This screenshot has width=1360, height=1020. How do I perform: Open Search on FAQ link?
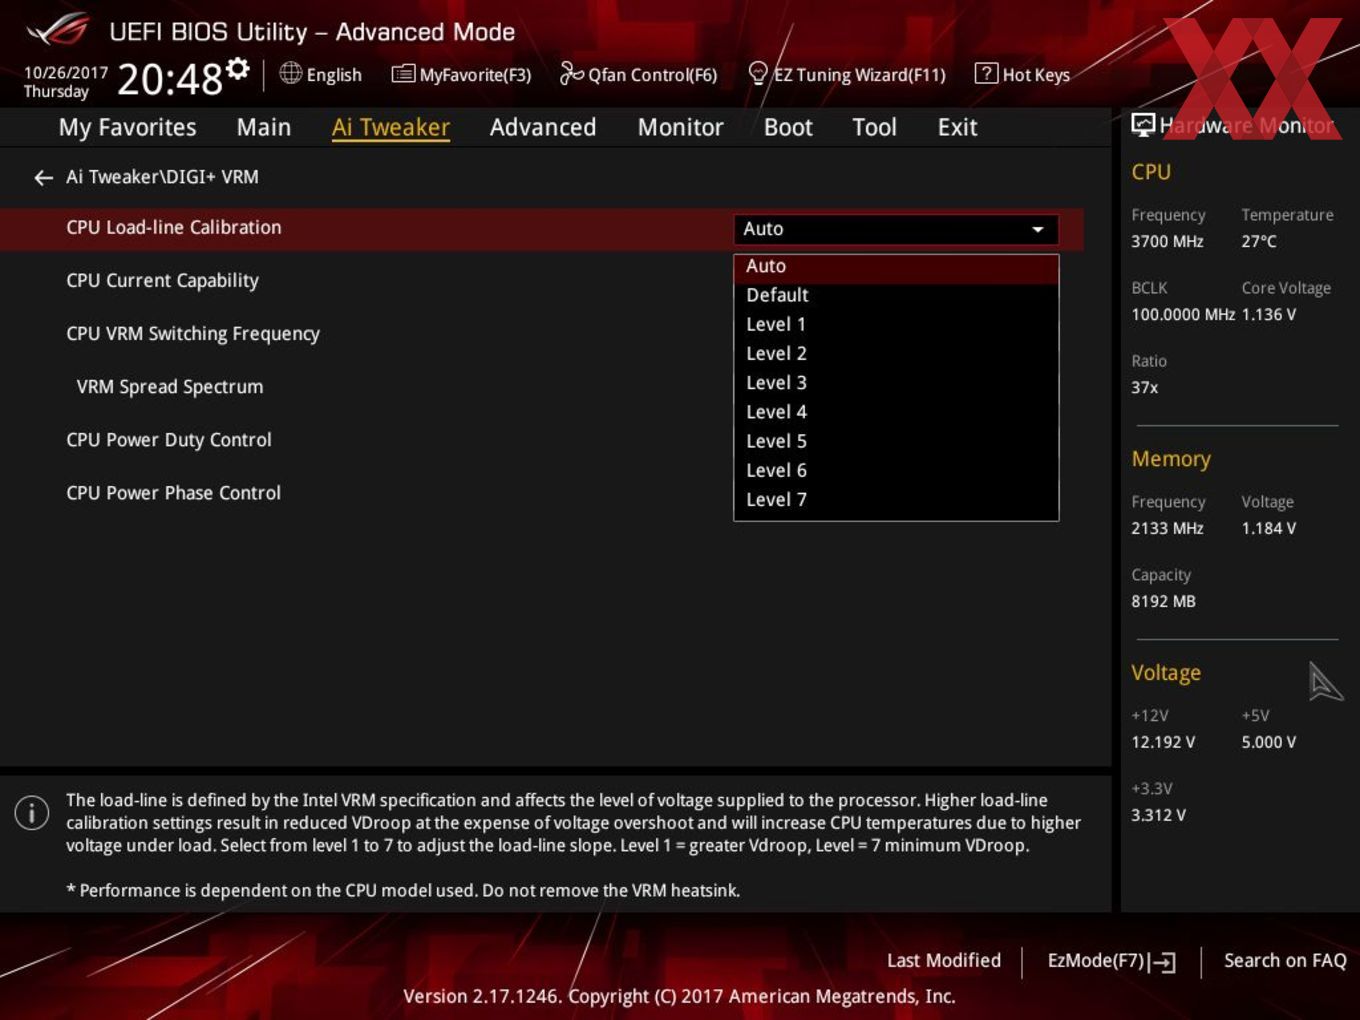[1285, 960]
